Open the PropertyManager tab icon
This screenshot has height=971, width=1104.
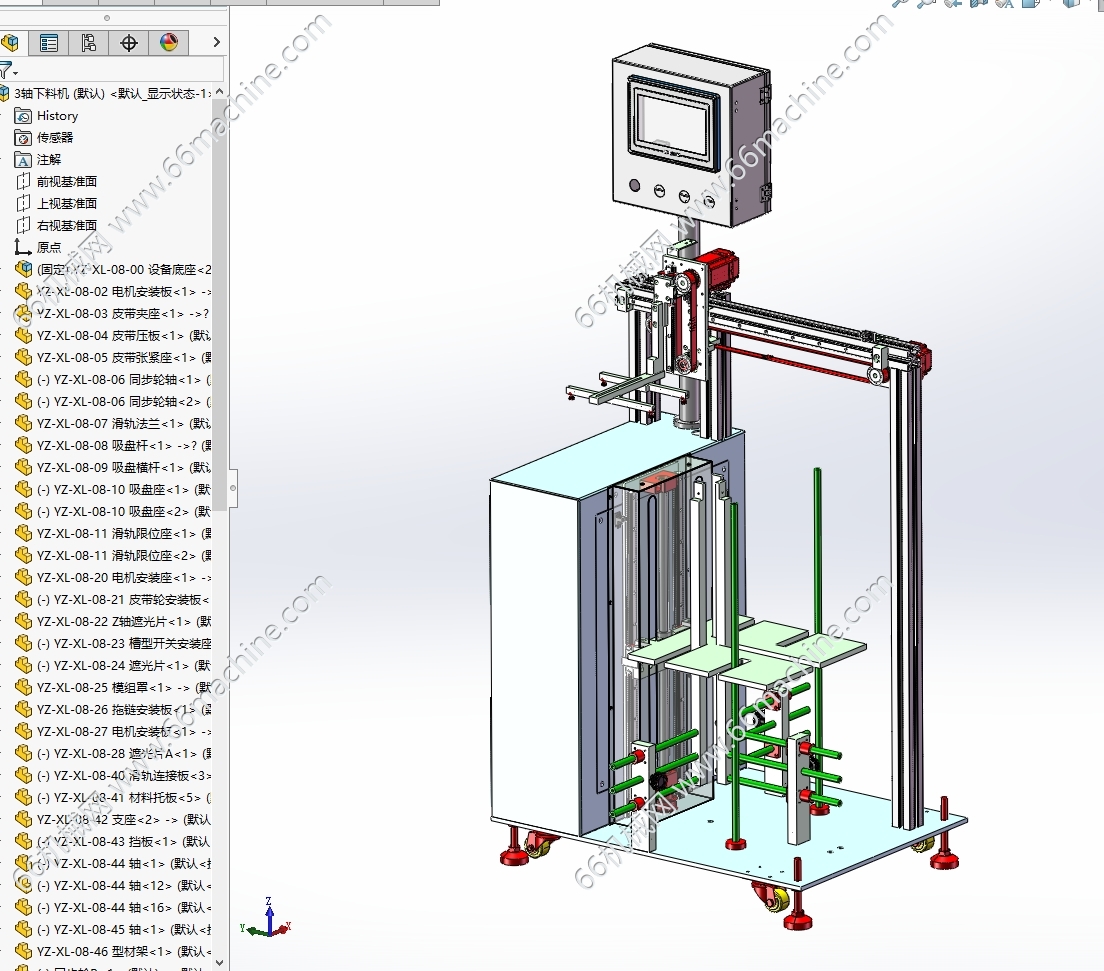coord(49,43)
